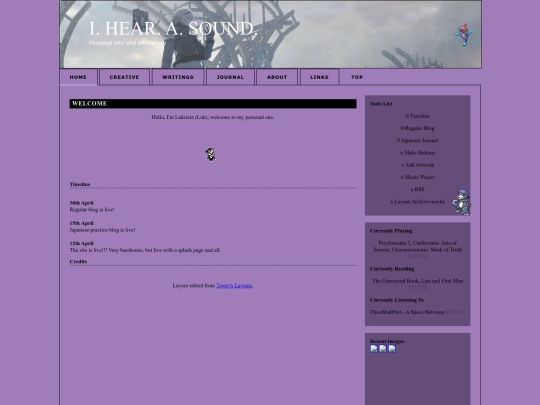This screenshot has height=405, width=540.
Task: Visit the Links tab
Action: 319,77
